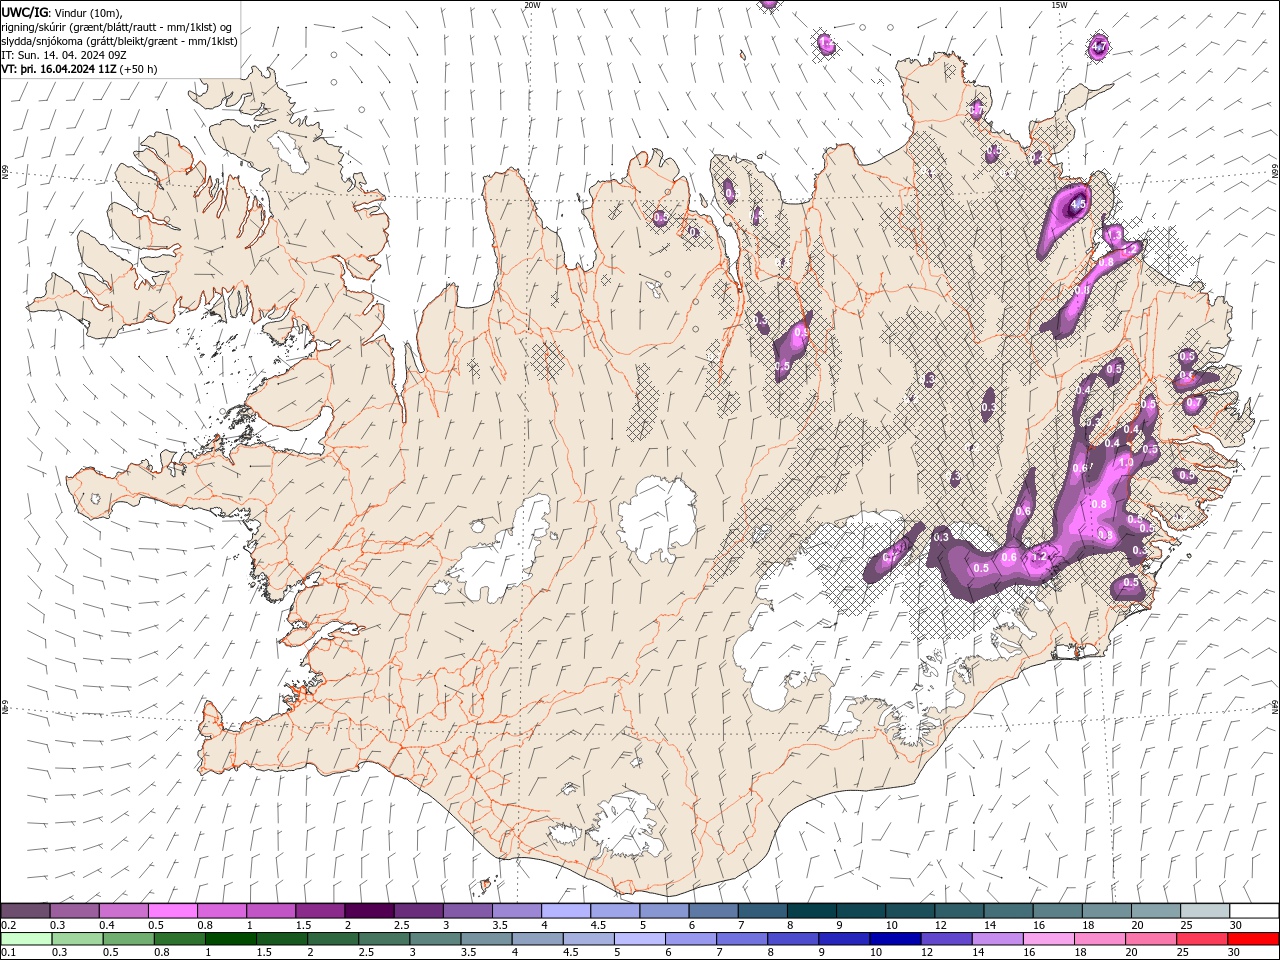Screen dimensions: 1280x960
Task: Click the dark teal legend swatch labeled 8
Action: tap(810, 910)
